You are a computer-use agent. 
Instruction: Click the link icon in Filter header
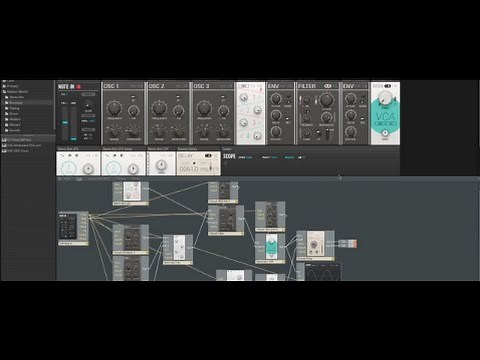328,86
